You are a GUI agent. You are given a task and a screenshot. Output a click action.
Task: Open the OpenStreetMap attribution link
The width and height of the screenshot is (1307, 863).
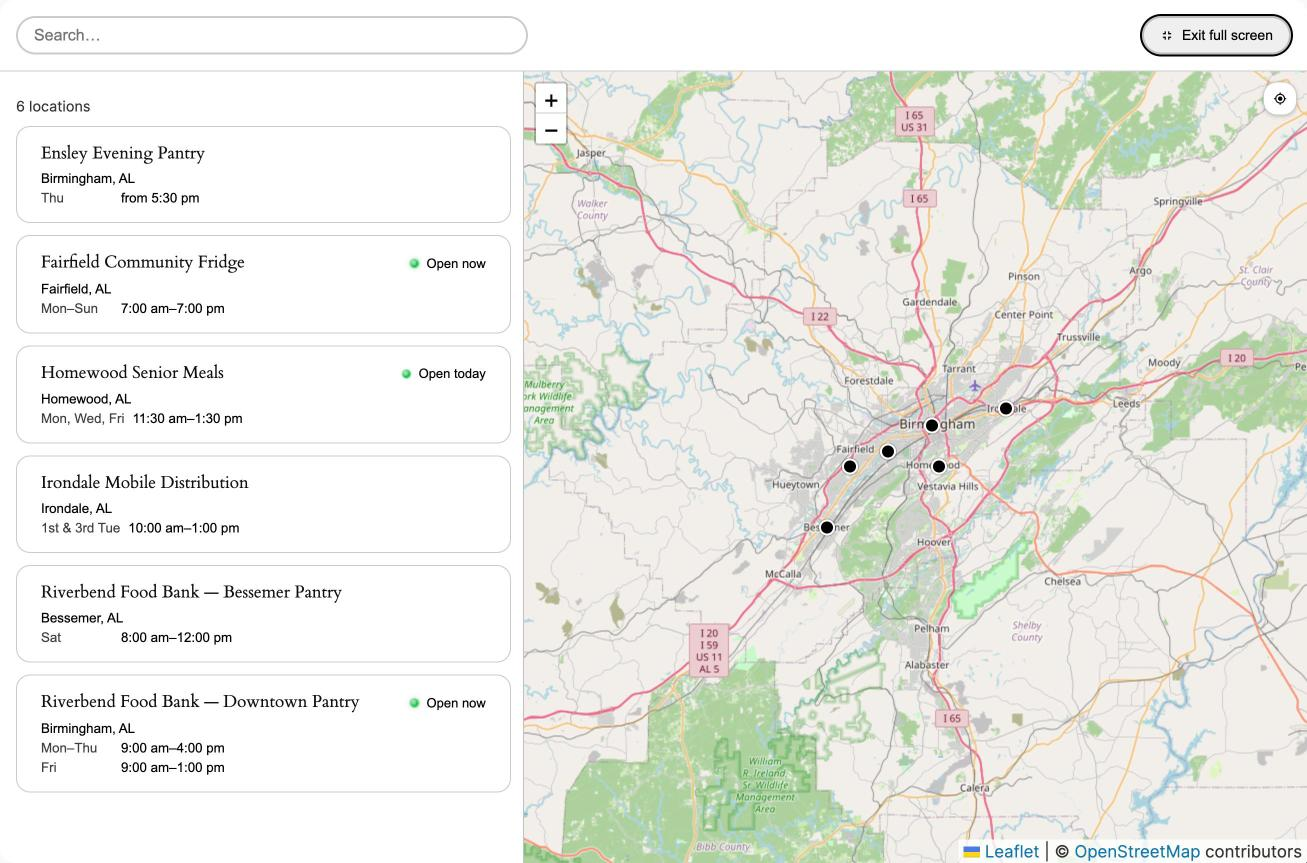(1137, 851)
